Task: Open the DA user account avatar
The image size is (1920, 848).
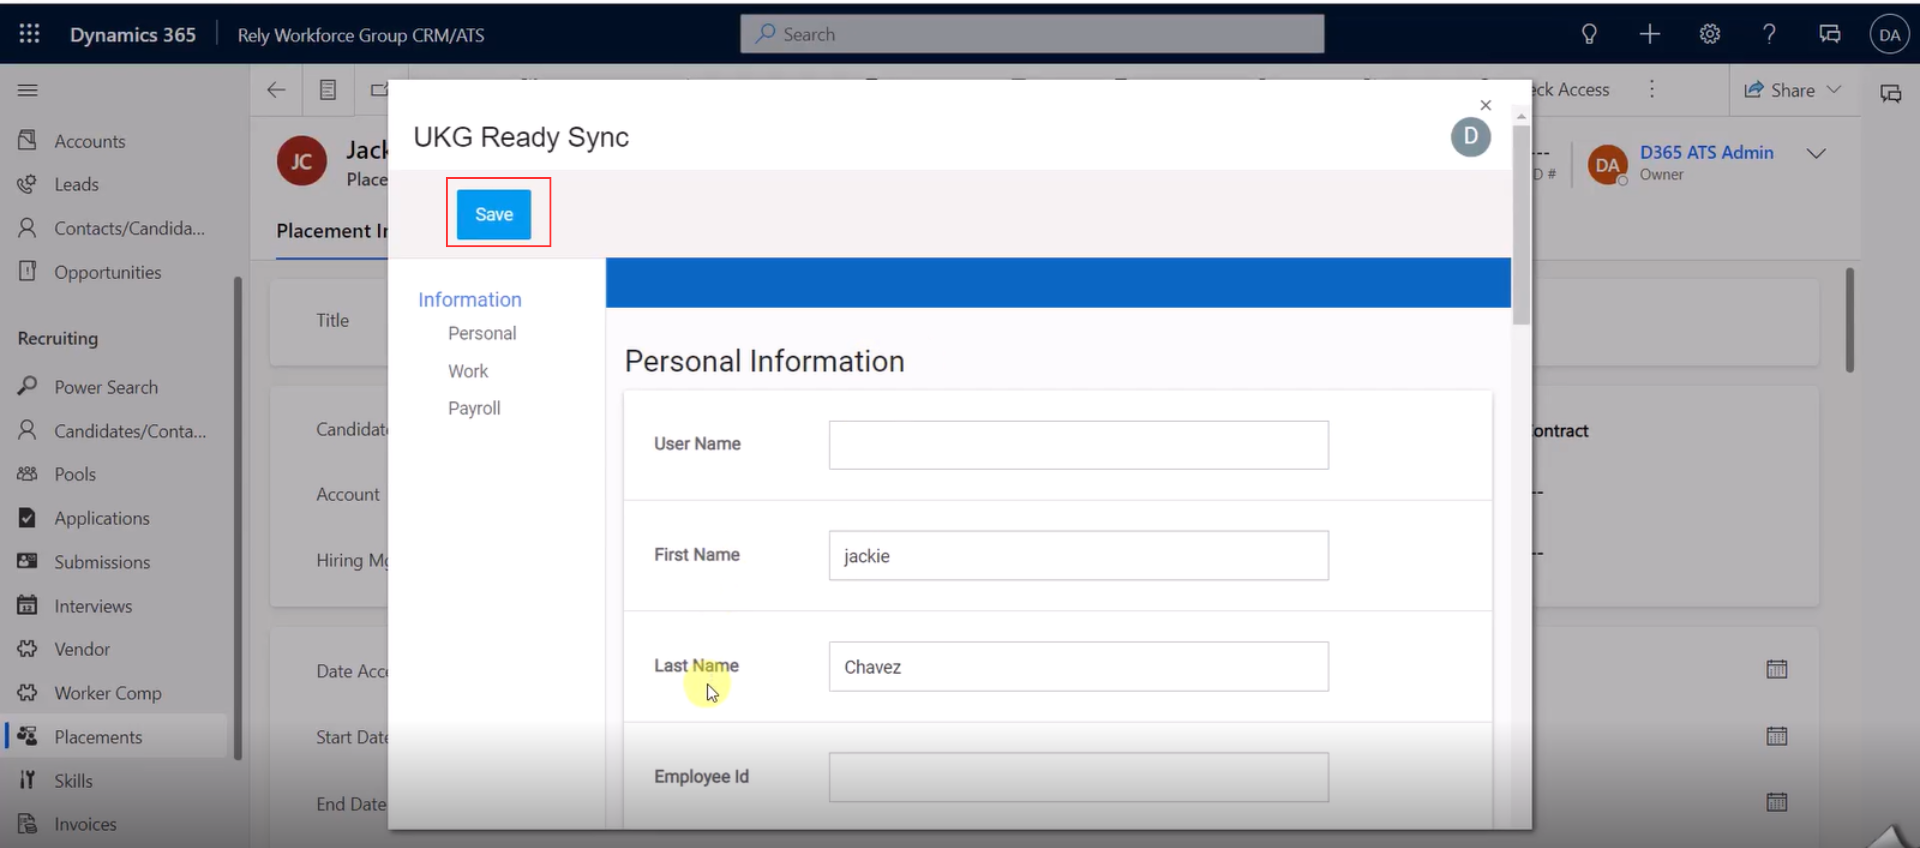Action: click(x=1889, y=34)
